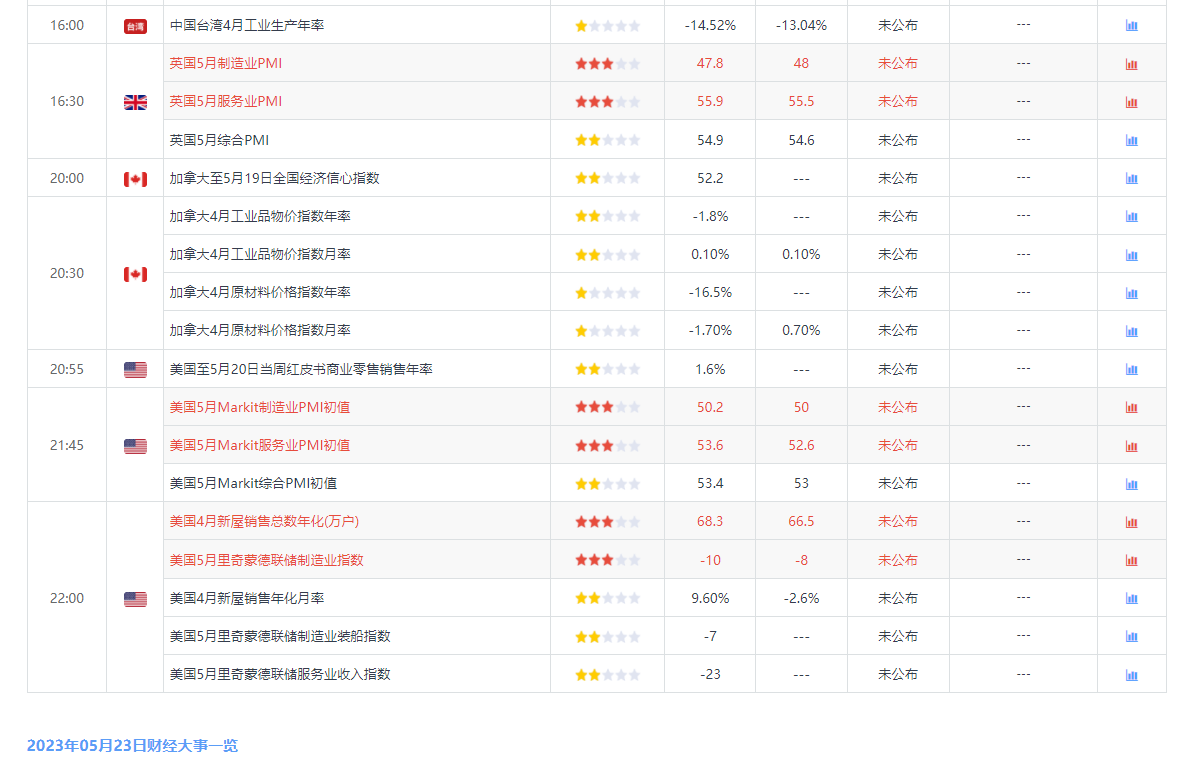1185x762 pixels.
Task: Open the 英国5月服务业PMI indicator
Action: tap(226, 101)
